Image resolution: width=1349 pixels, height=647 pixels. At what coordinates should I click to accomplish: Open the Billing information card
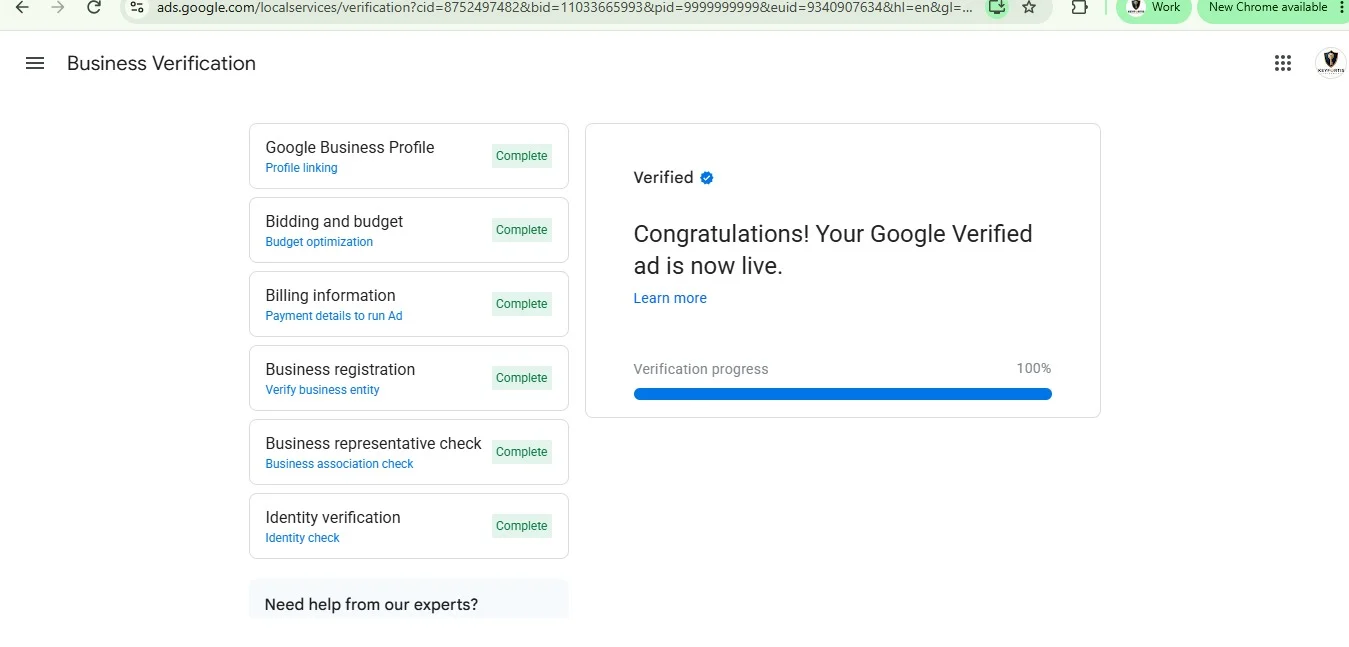tap(409, 304)
